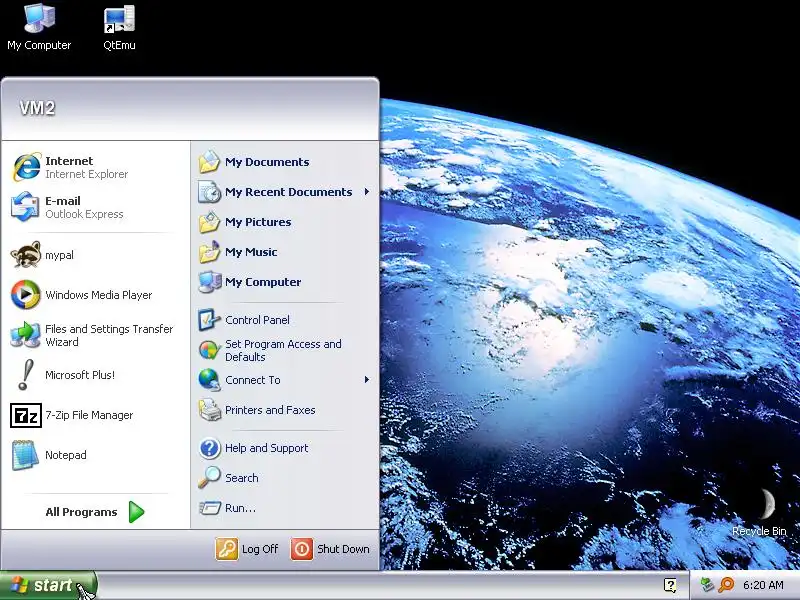Click the Internet Explorer subtitle text
This screenshot has width=800, height=600.
(86, 174)
